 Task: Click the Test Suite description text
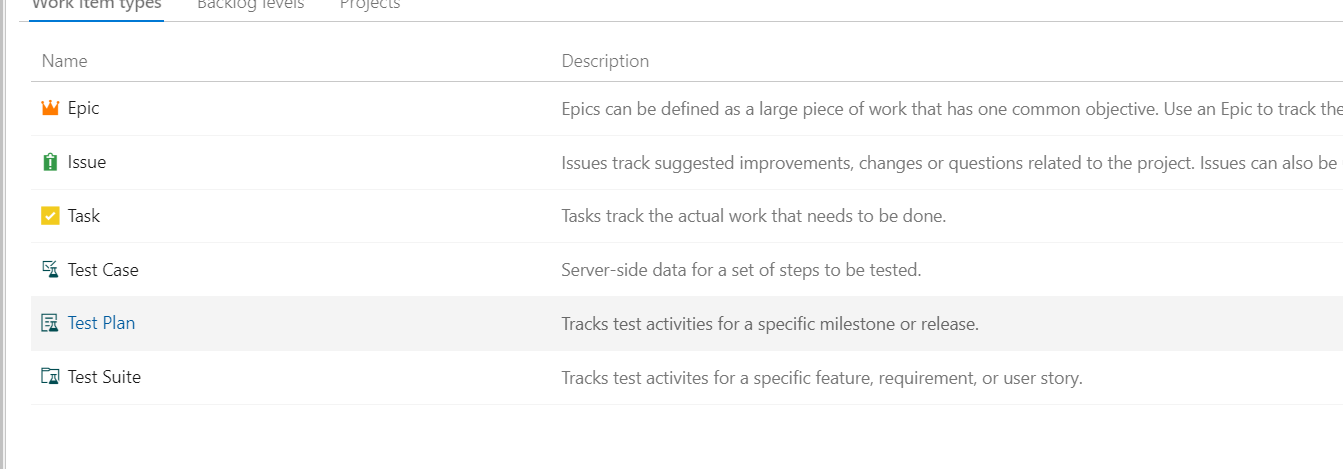(822, 378)
